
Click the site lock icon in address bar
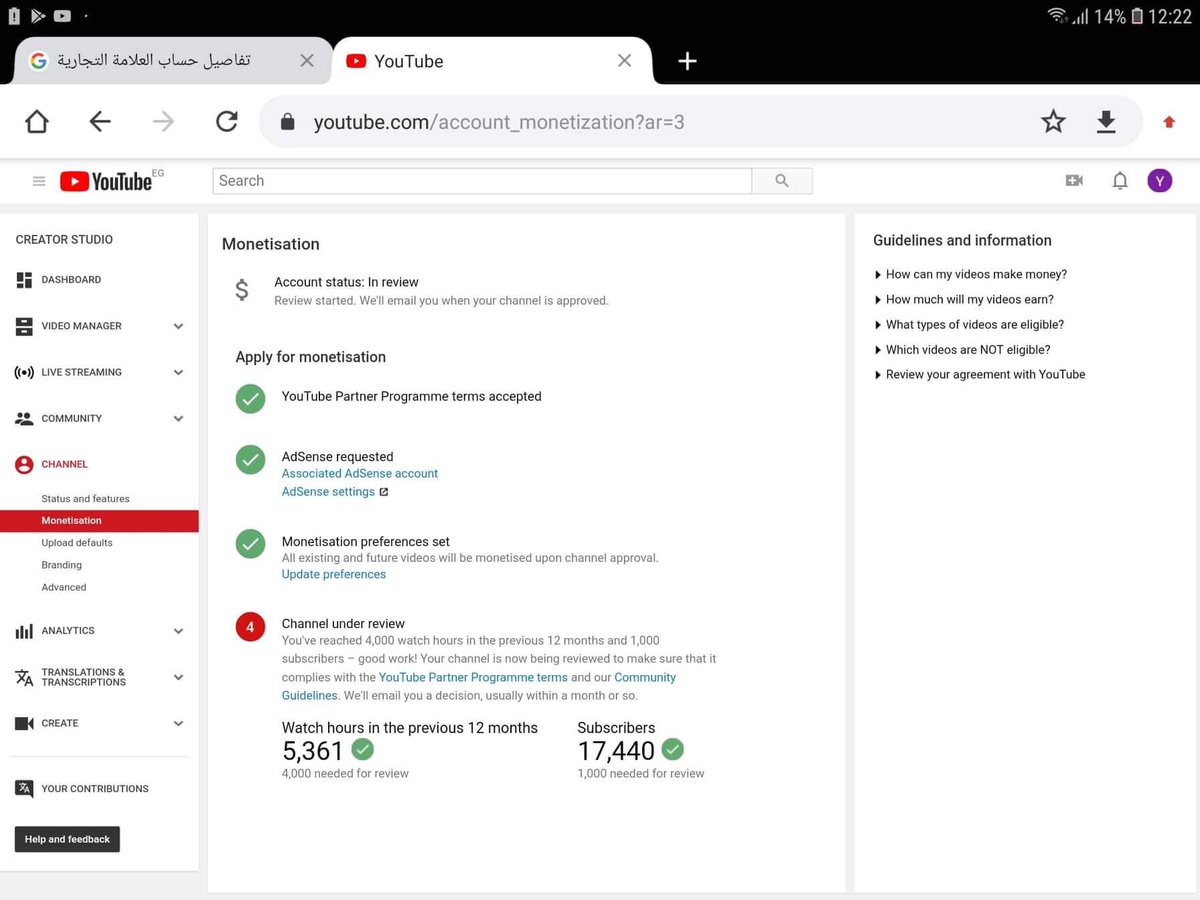coord(288,122)
